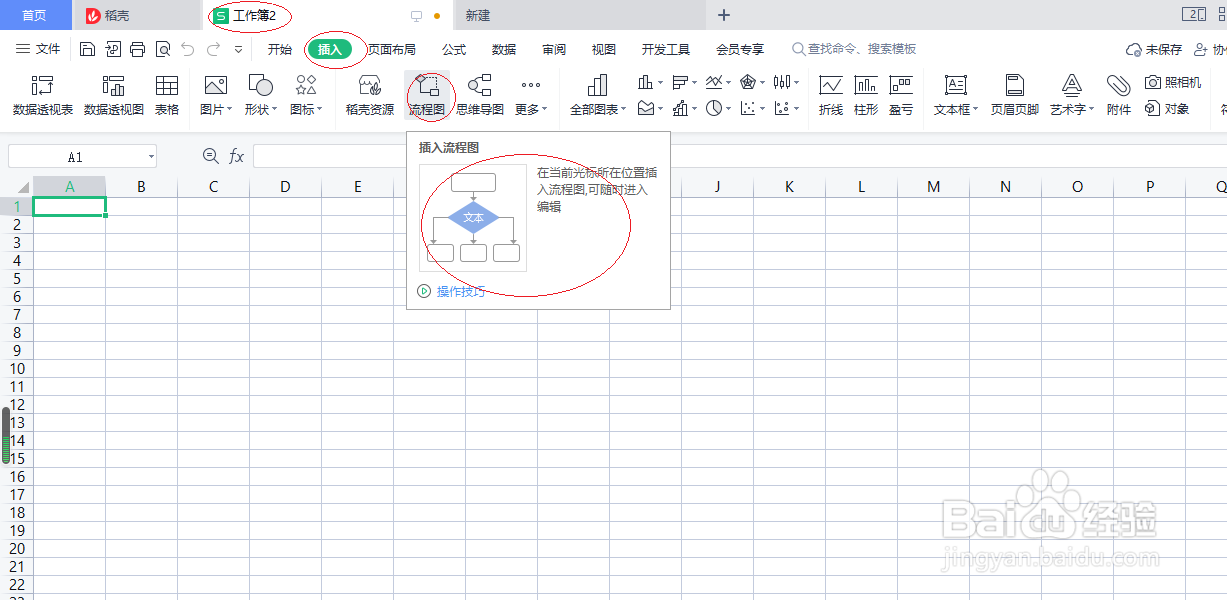Save the workbook using the save icon
Screen dimensions: 1227x600
click(87, 49)
